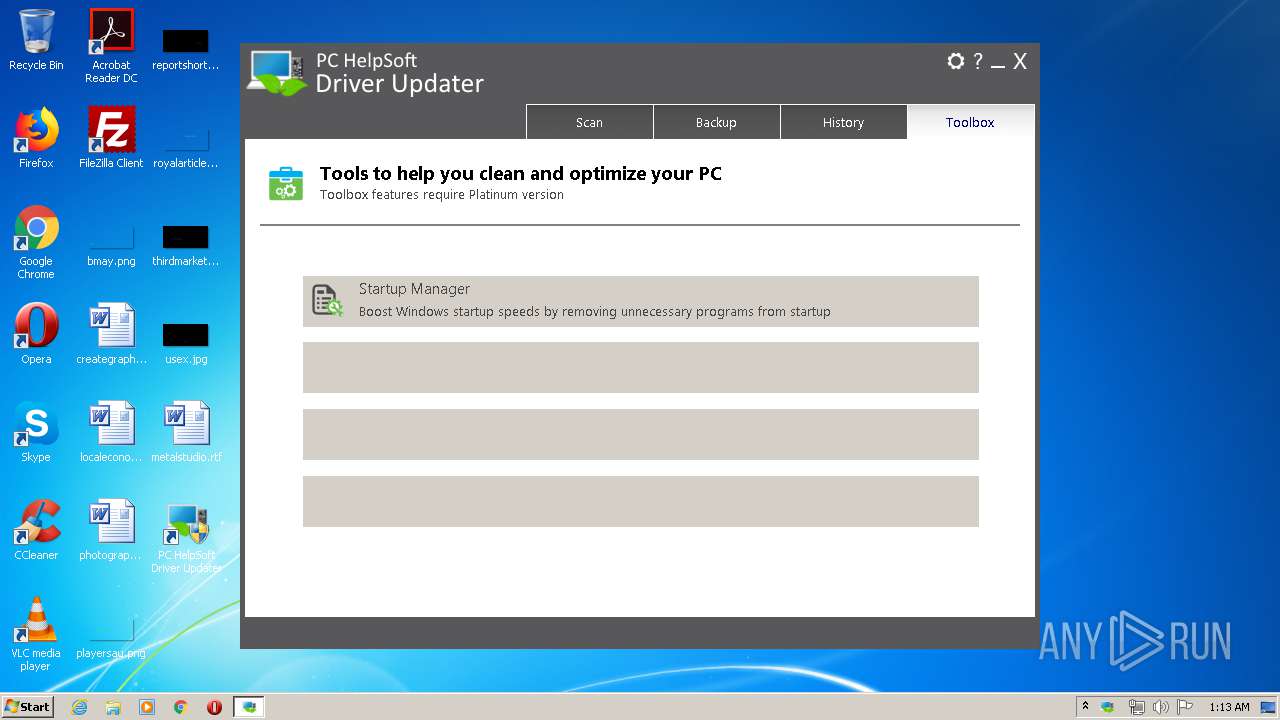Select the metalstudio.rtf document icon
The image size is (1280, 720).
(x=186, y=432)
